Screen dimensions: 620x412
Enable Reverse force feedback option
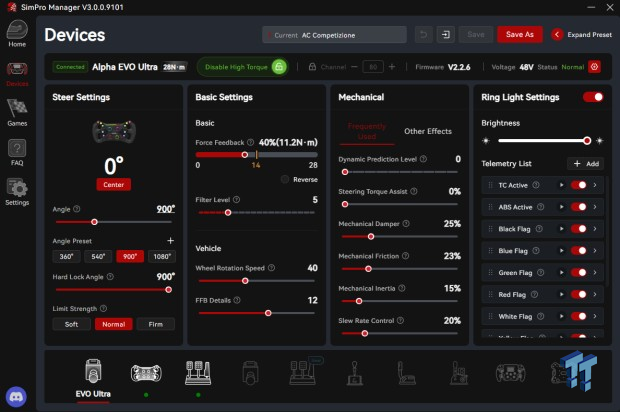click(285, 180)
